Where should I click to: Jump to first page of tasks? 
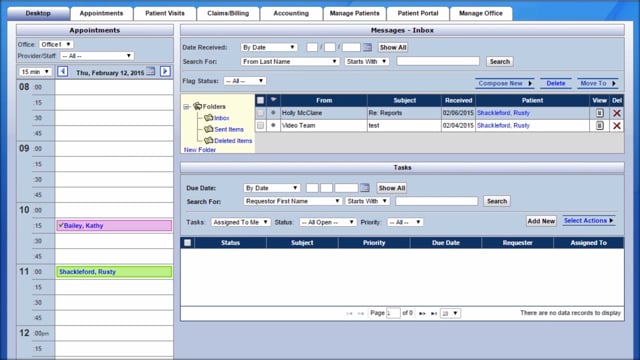pos(349,313)
